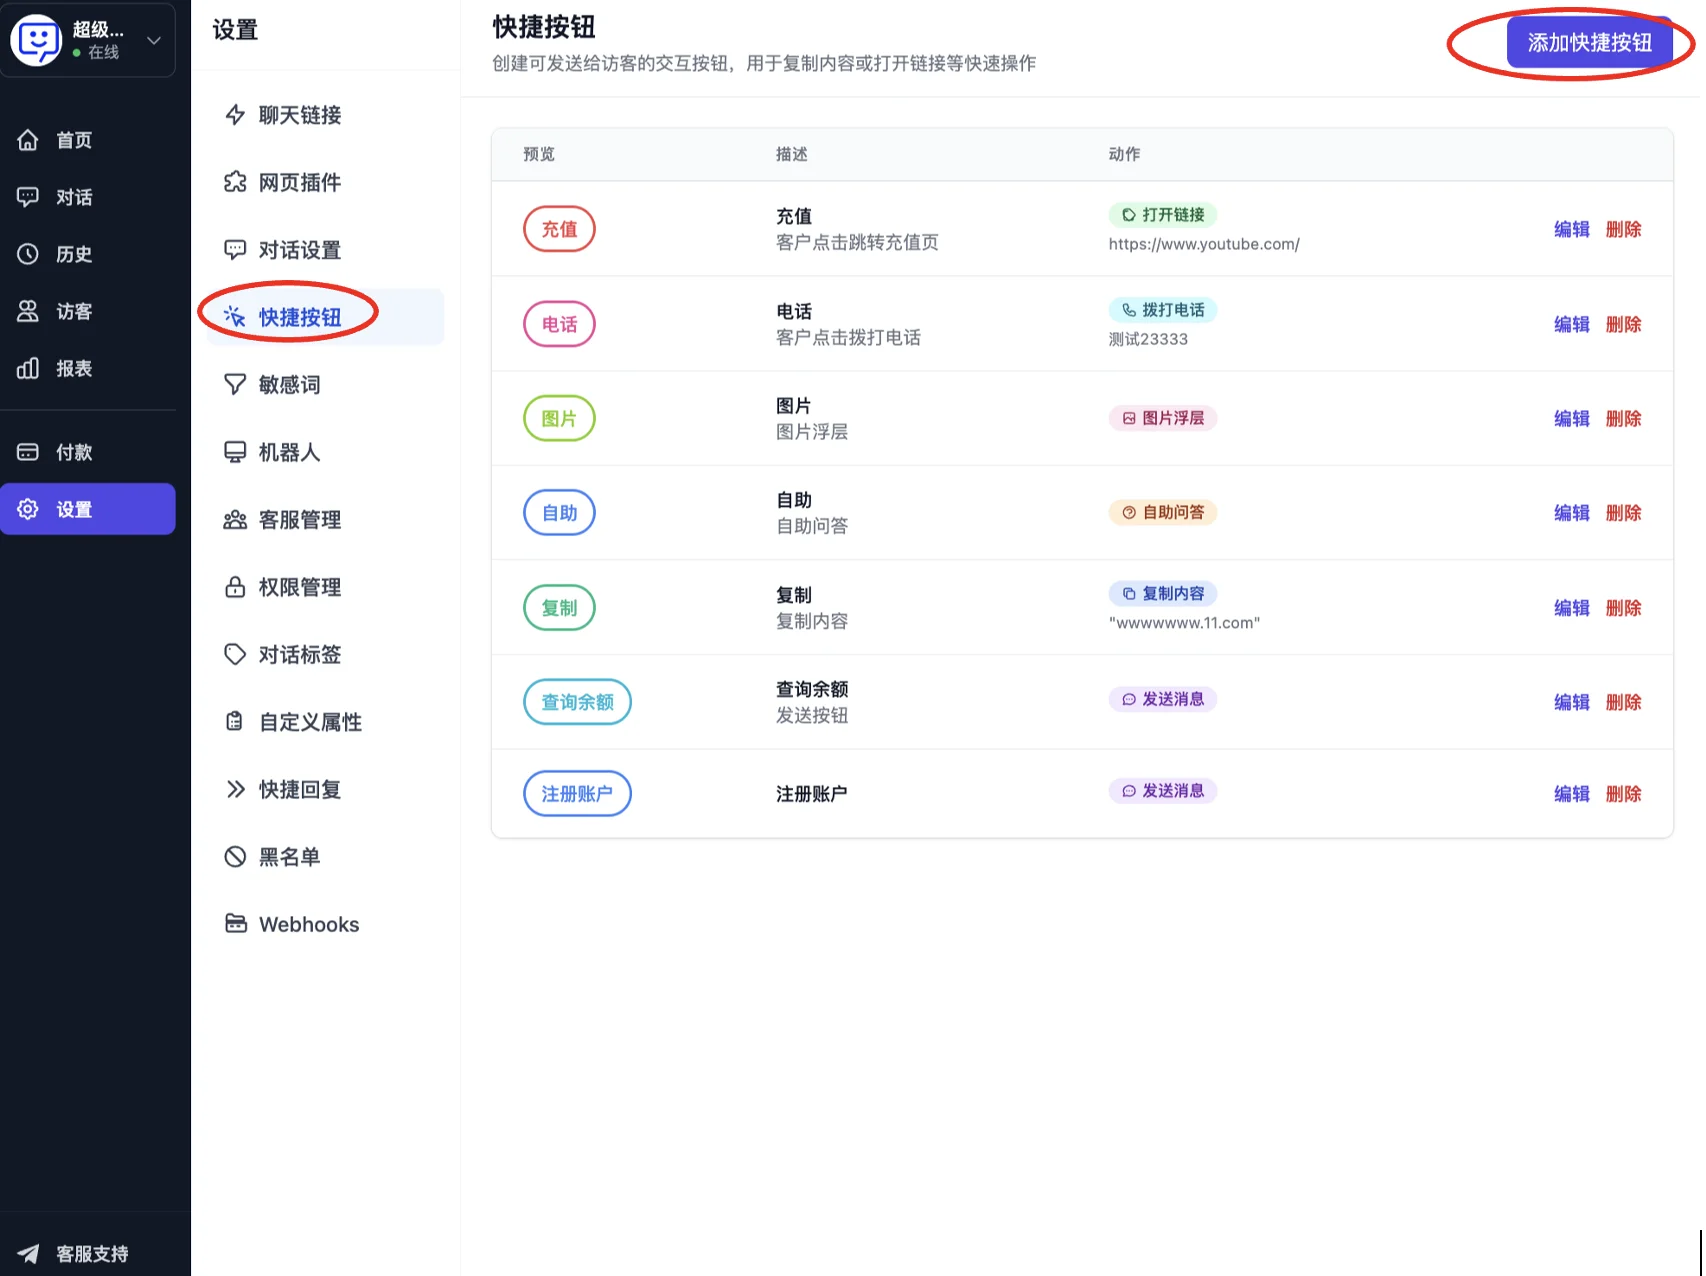The image size is (1706, 1276).
Task: Open the Webhooks settings icon
Action: [235, 923]
